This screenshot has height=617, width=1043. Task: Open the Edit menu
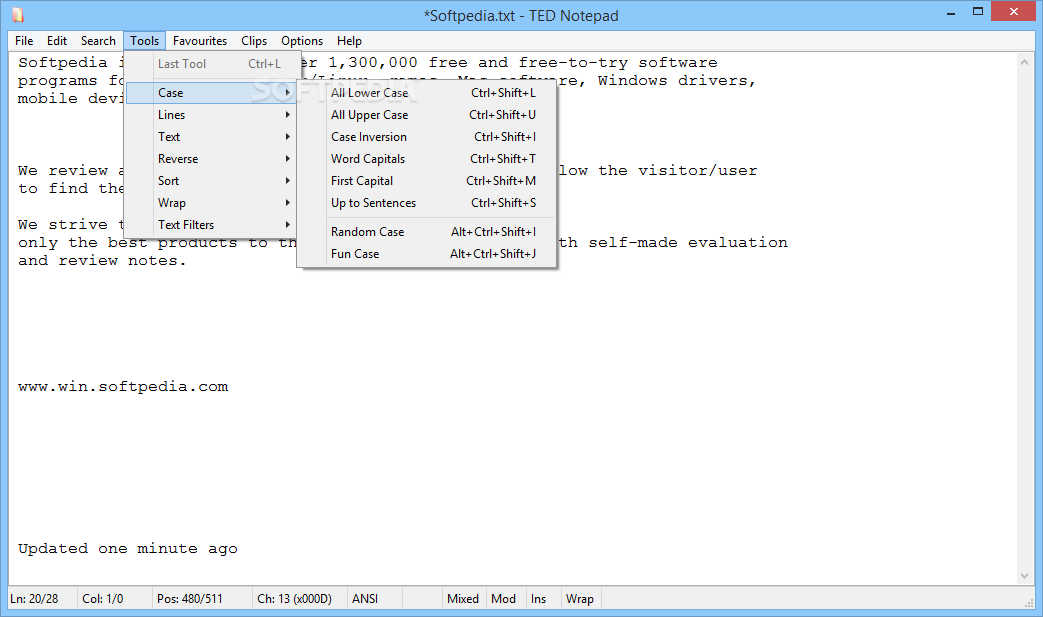[57, 41]
